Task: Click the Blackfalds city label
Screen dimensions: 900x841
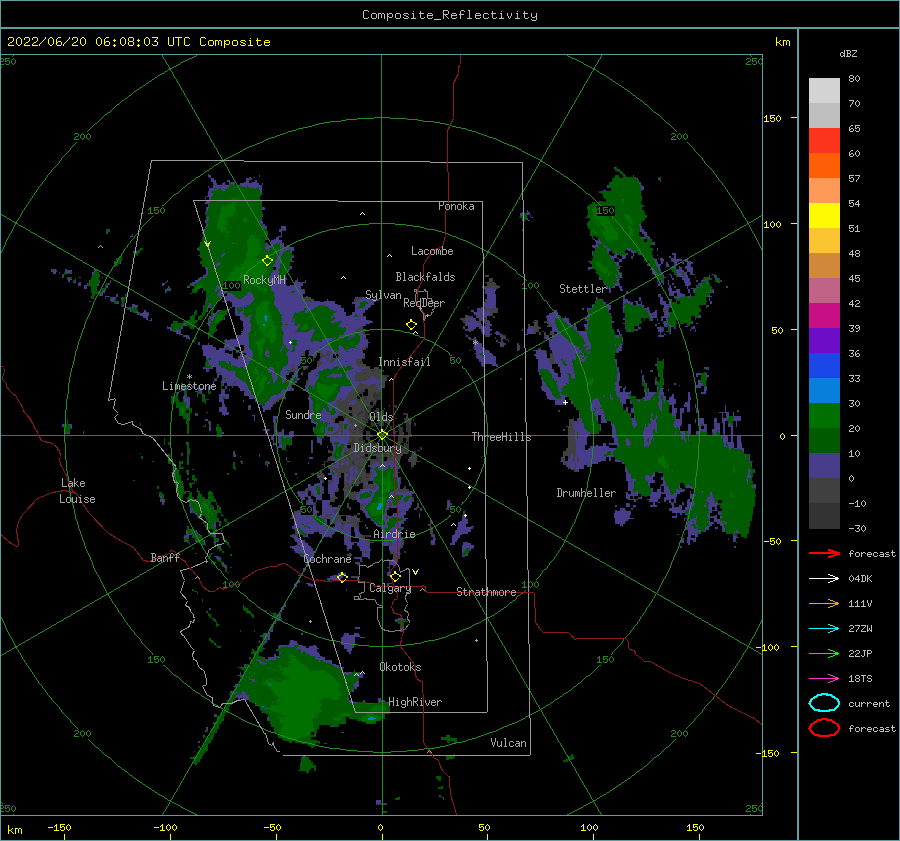Action: coord(425,277)
